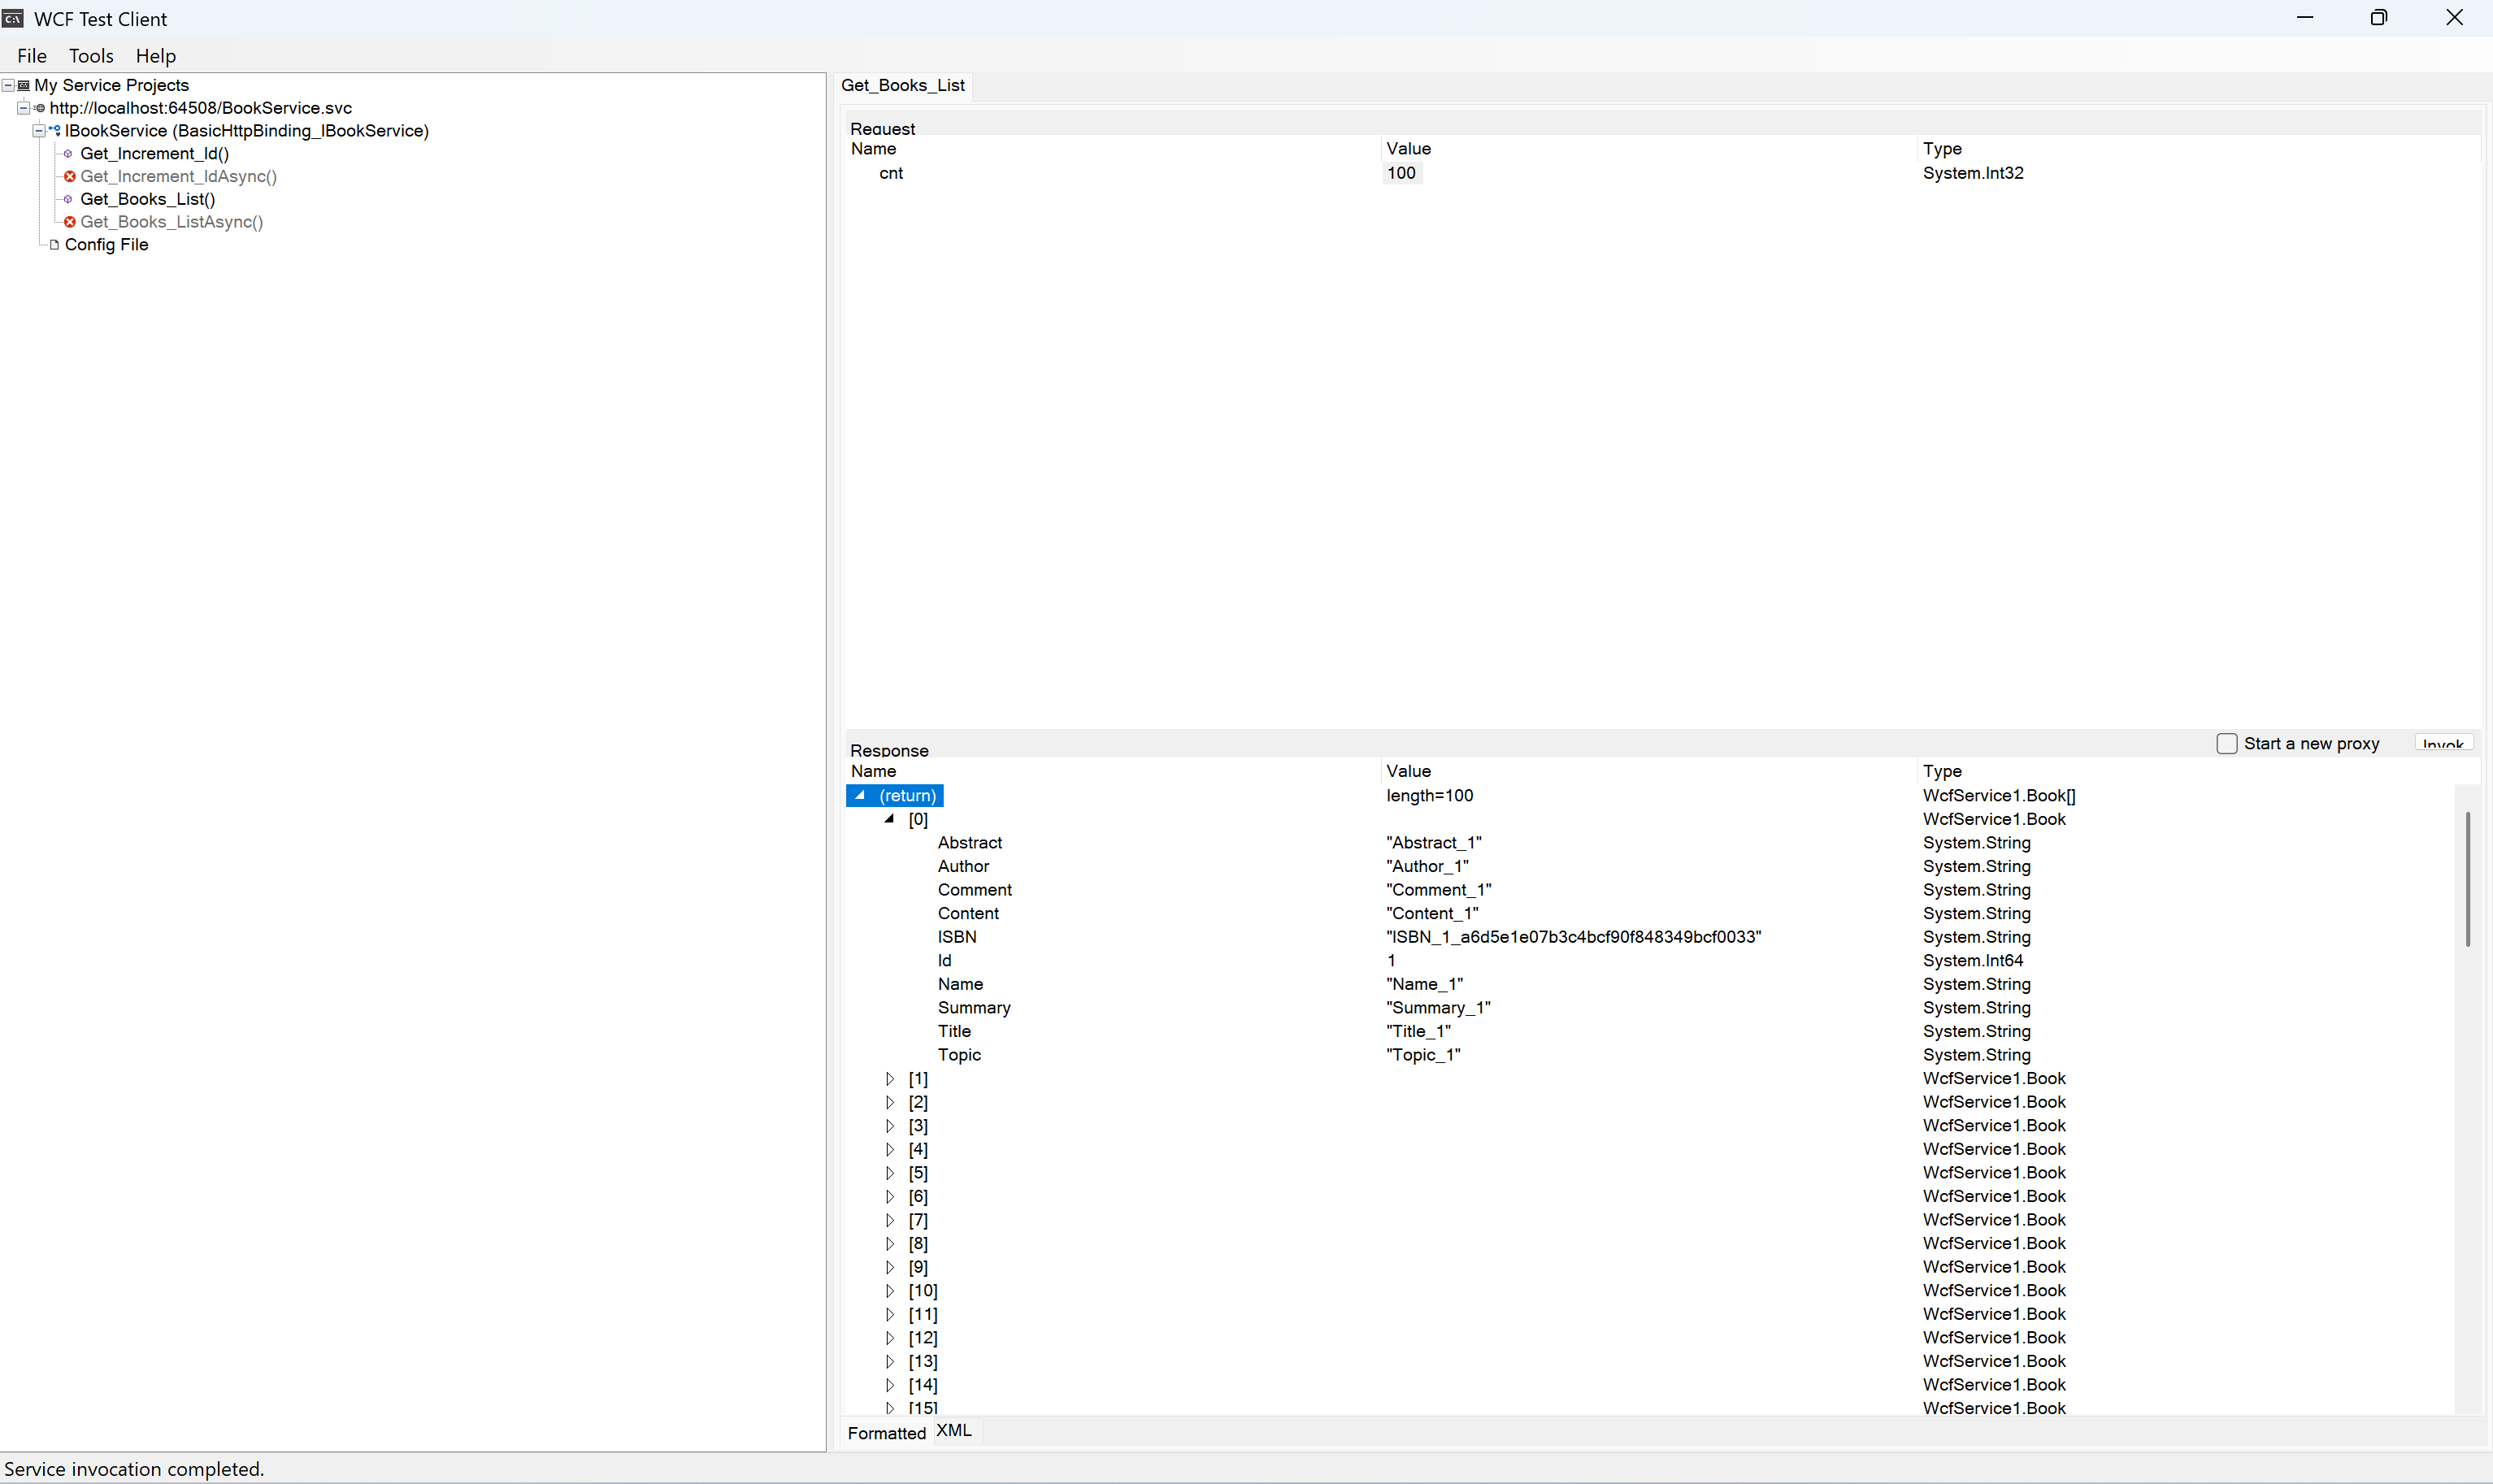Collapse the [0] book entry
Screen dimensions: 2493x1484
point(889,819)
